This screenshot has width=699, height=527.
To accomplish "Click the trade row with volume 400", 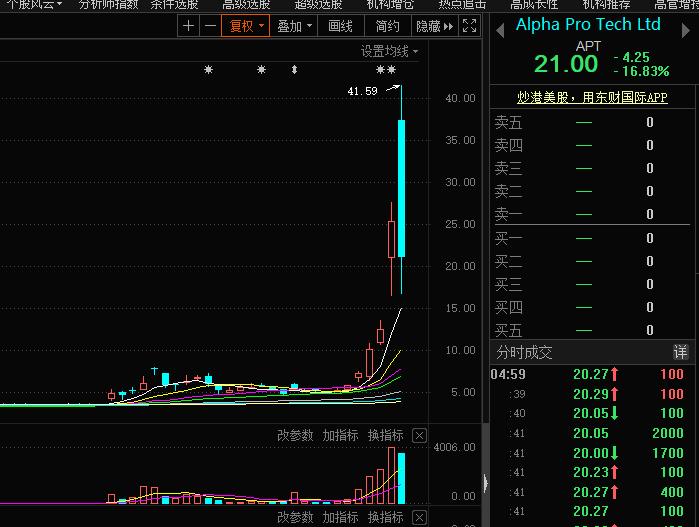I will tap(592, 492).
